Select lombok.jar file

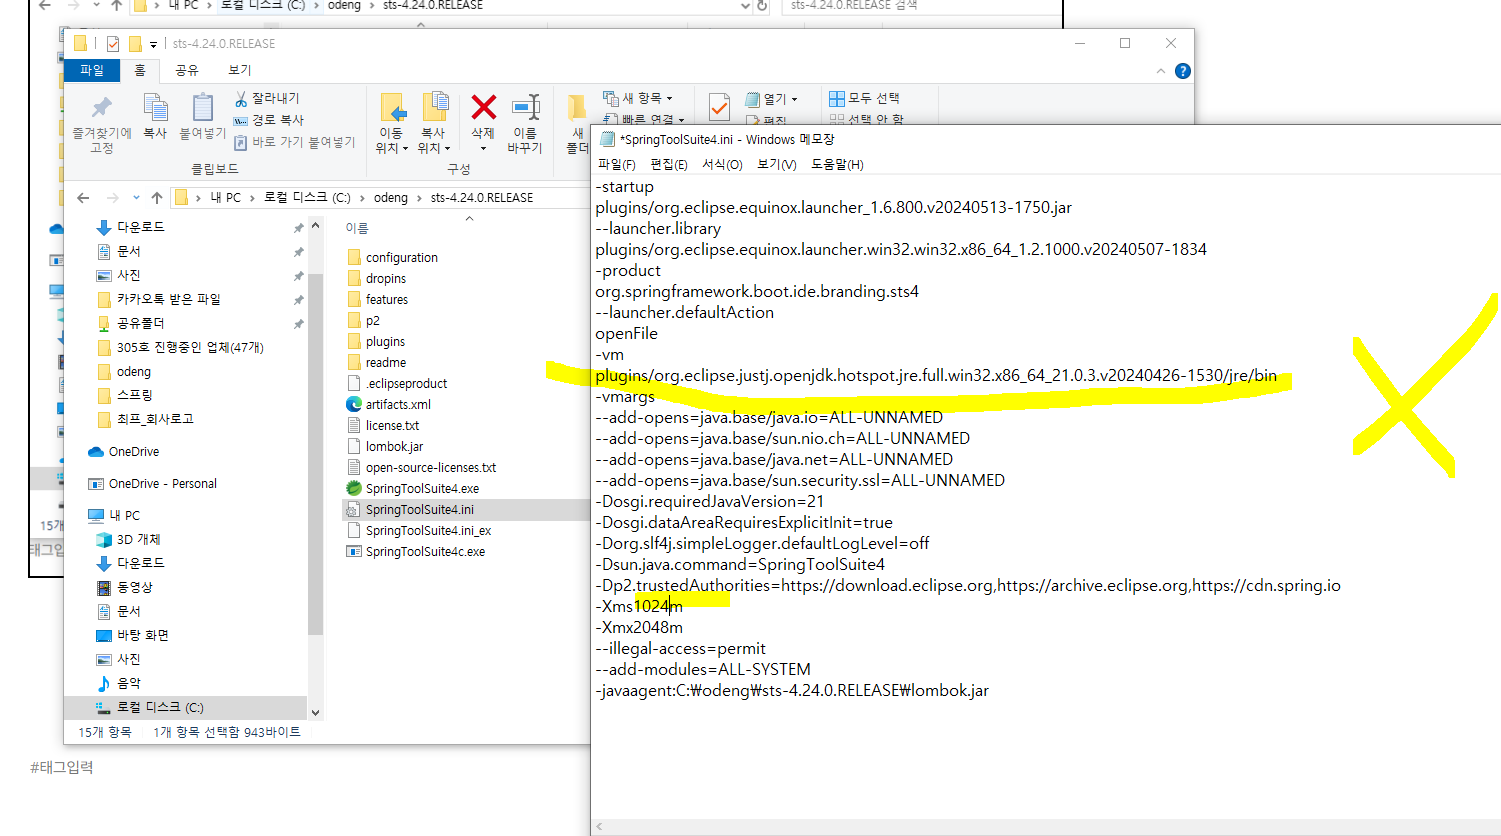394,446
